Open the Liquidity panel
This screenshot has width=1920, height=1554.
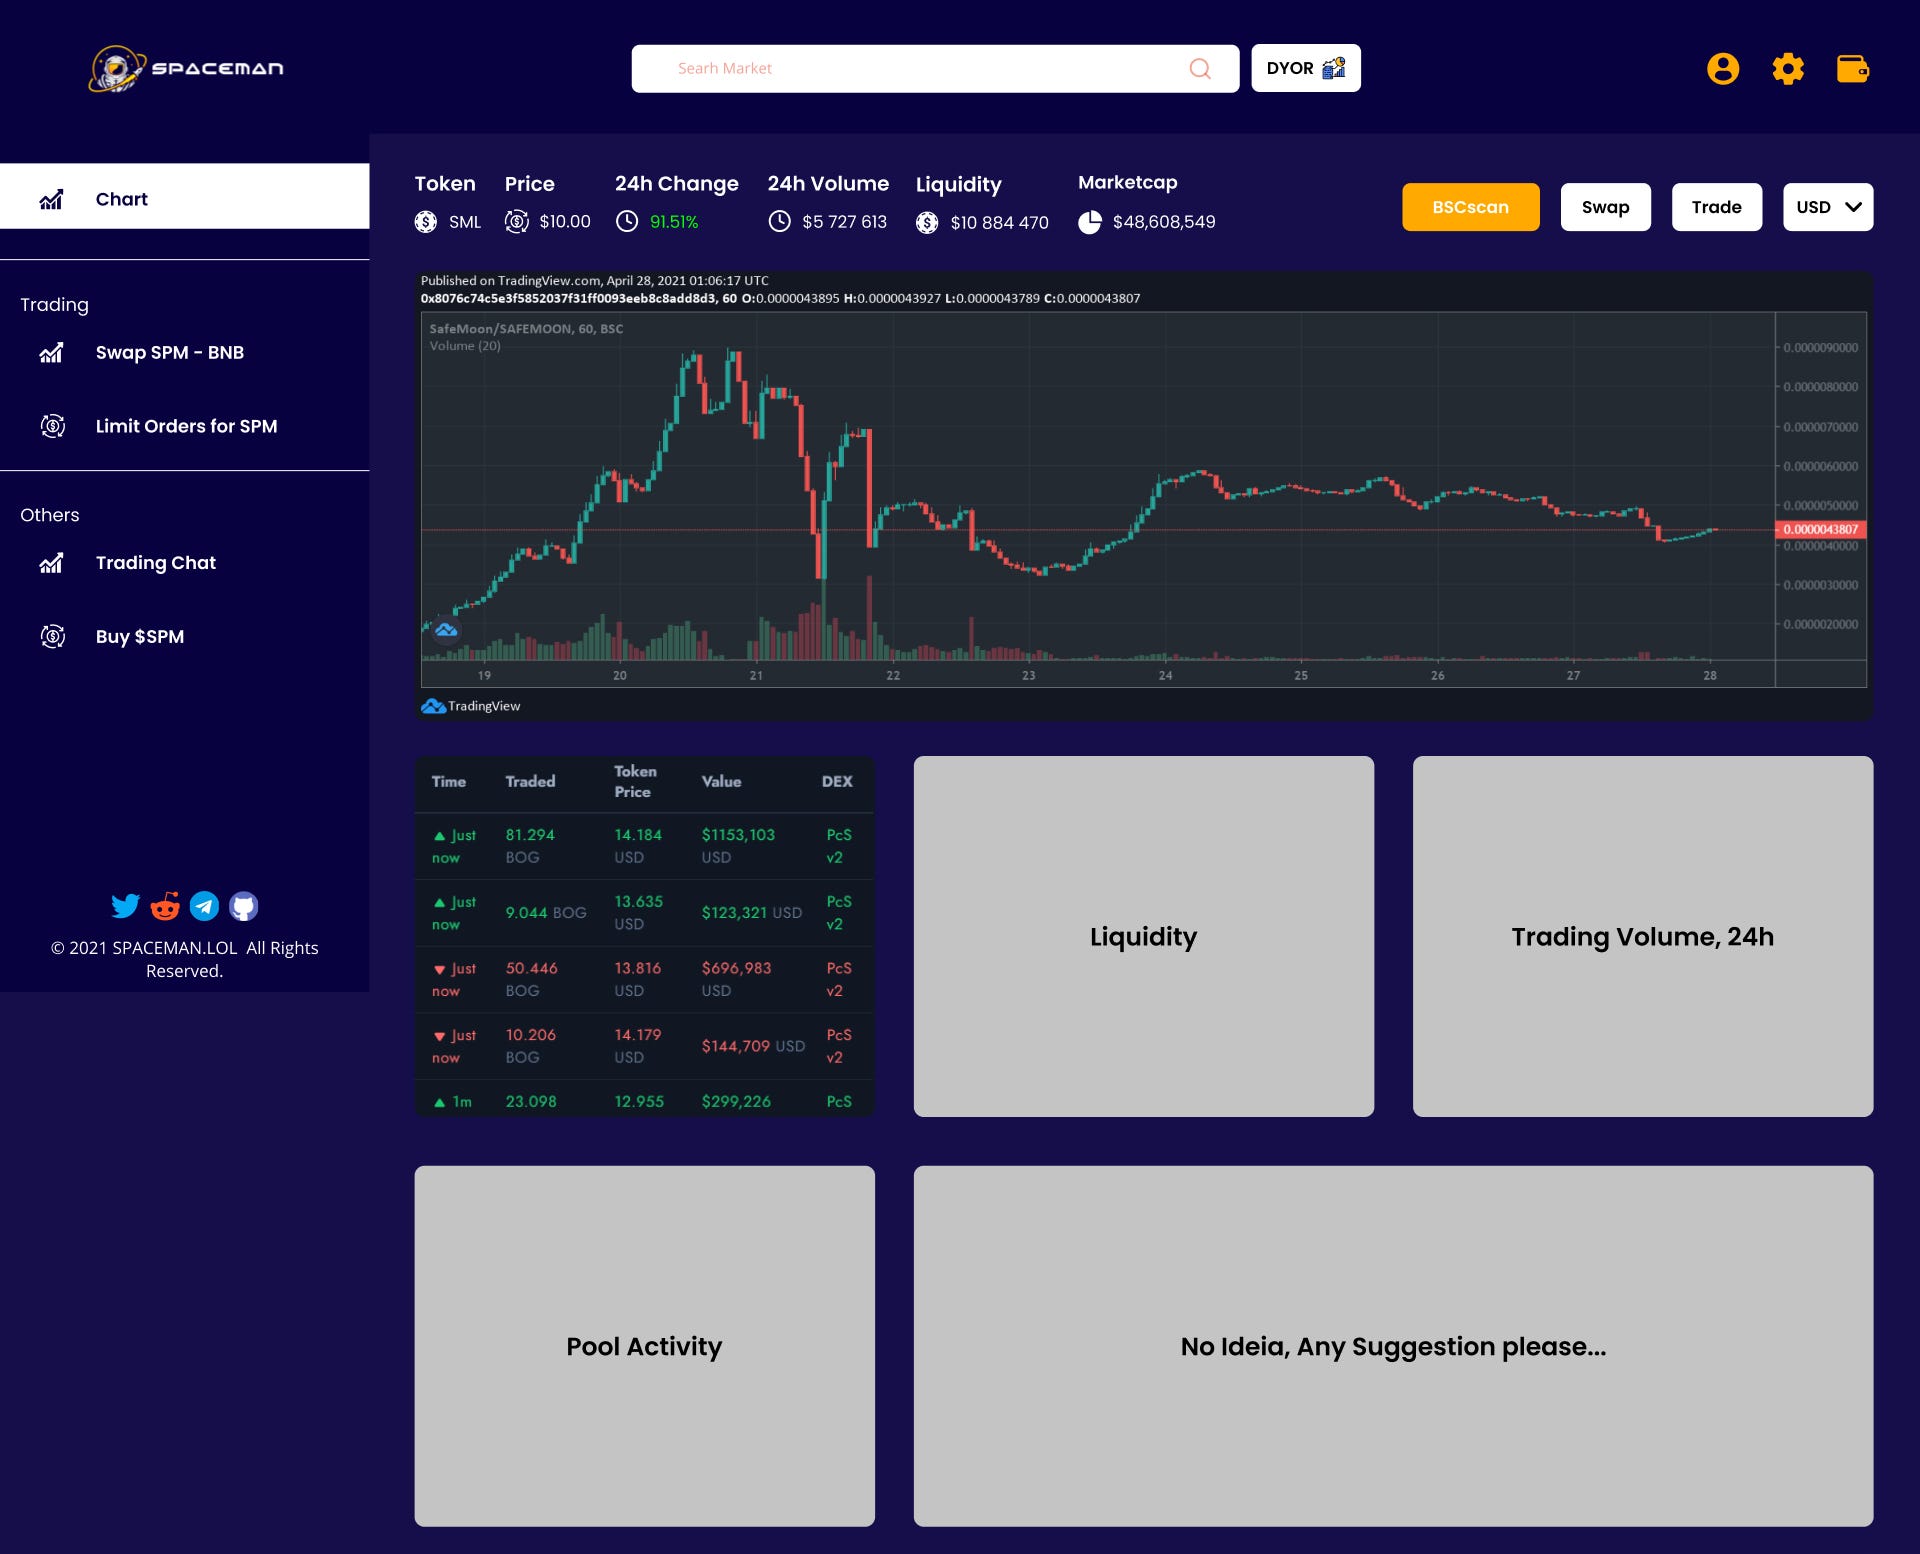[1144, 936]
